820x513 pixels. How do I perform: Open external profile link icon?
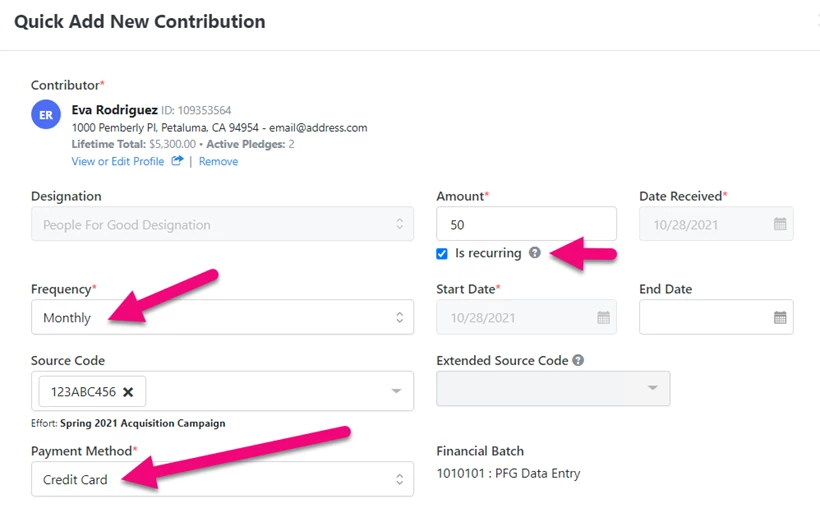(x=177, y=161)
